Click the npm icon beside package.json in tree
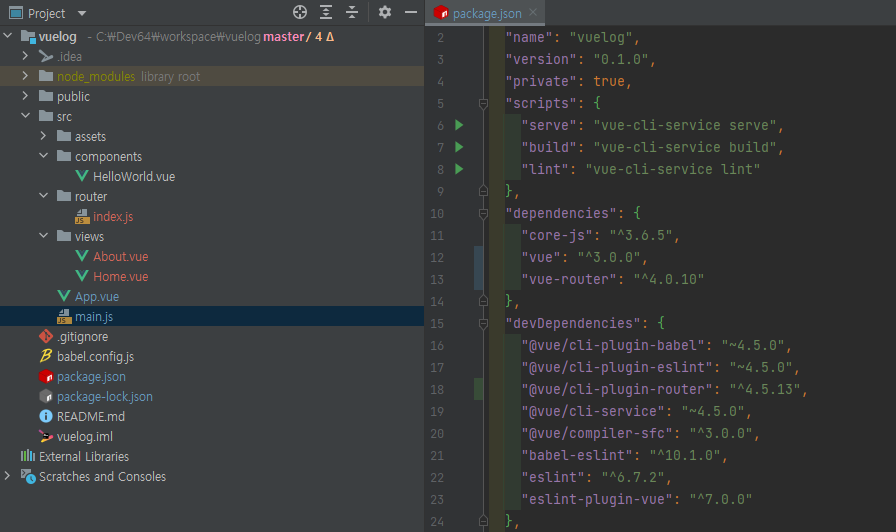 (x=46, y=376)
